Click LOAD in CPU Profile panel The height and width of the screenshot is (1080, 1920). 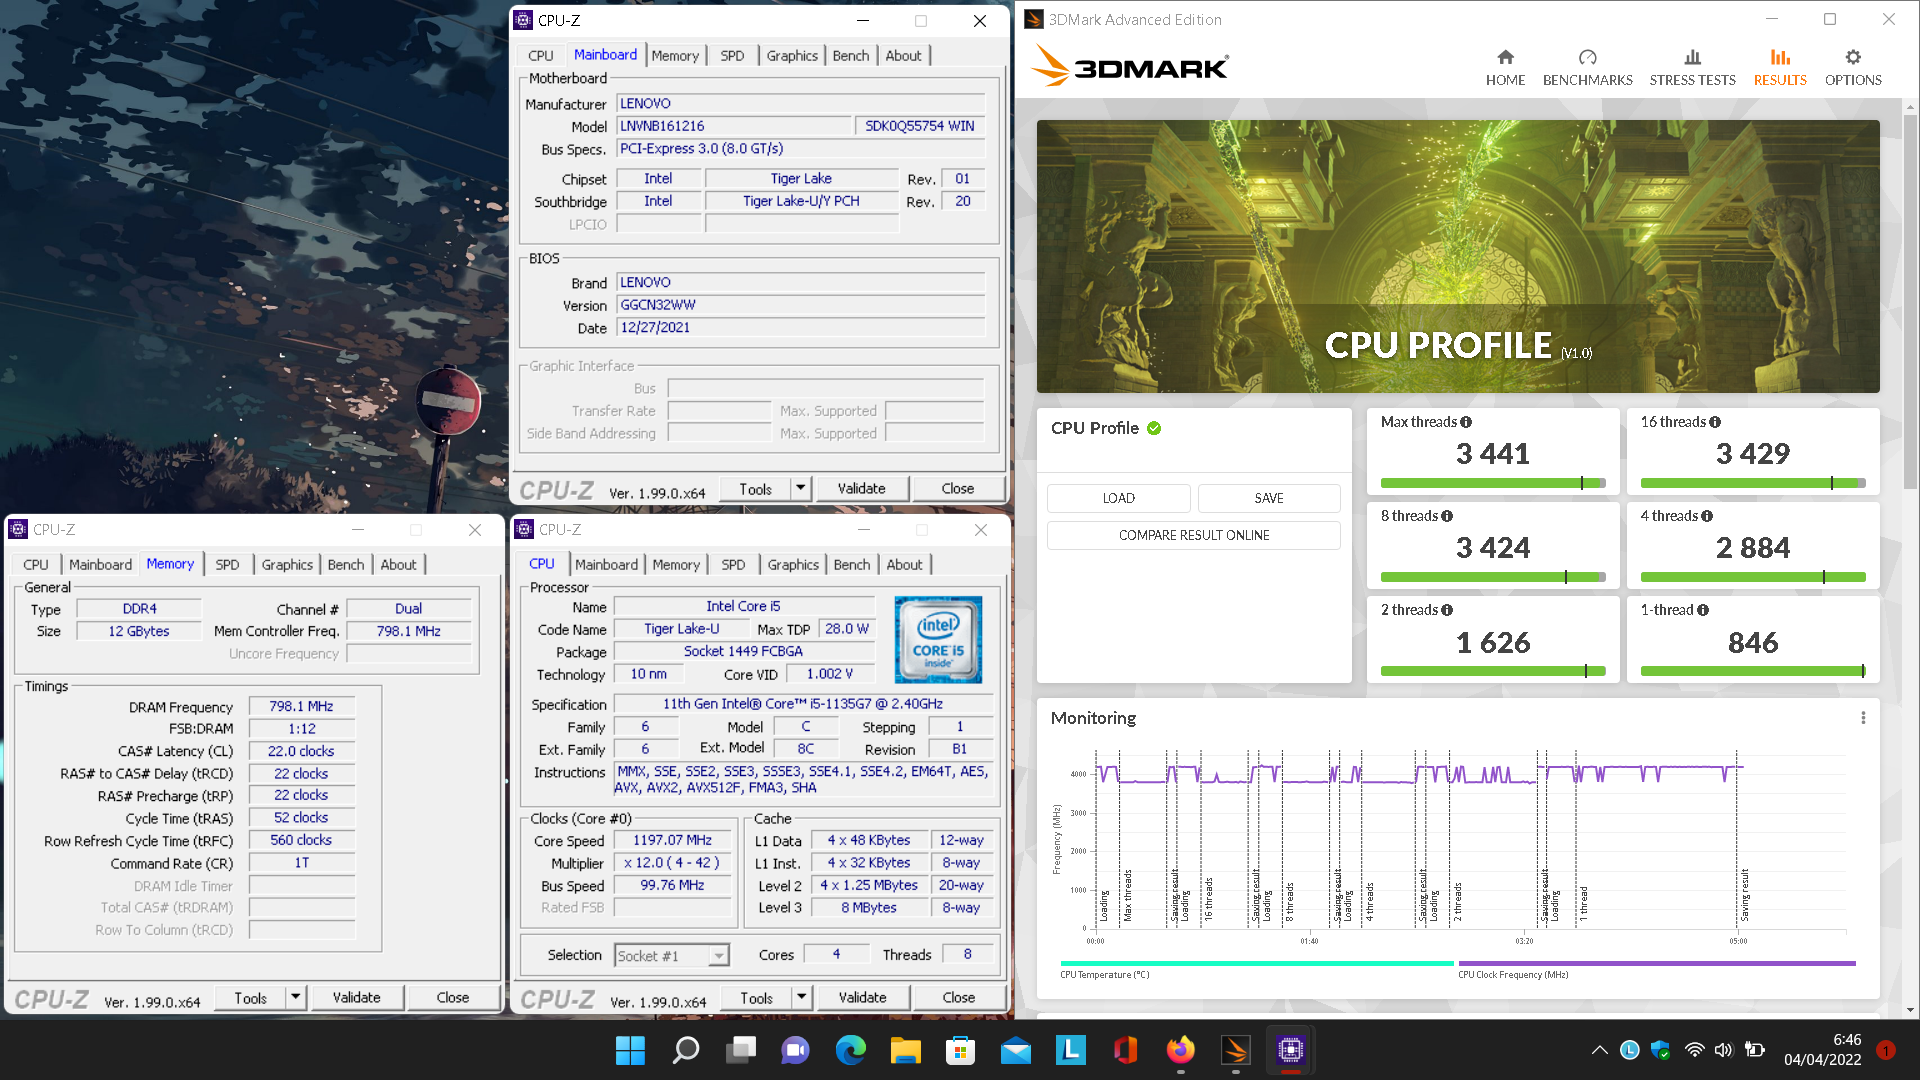(1118, 498)
